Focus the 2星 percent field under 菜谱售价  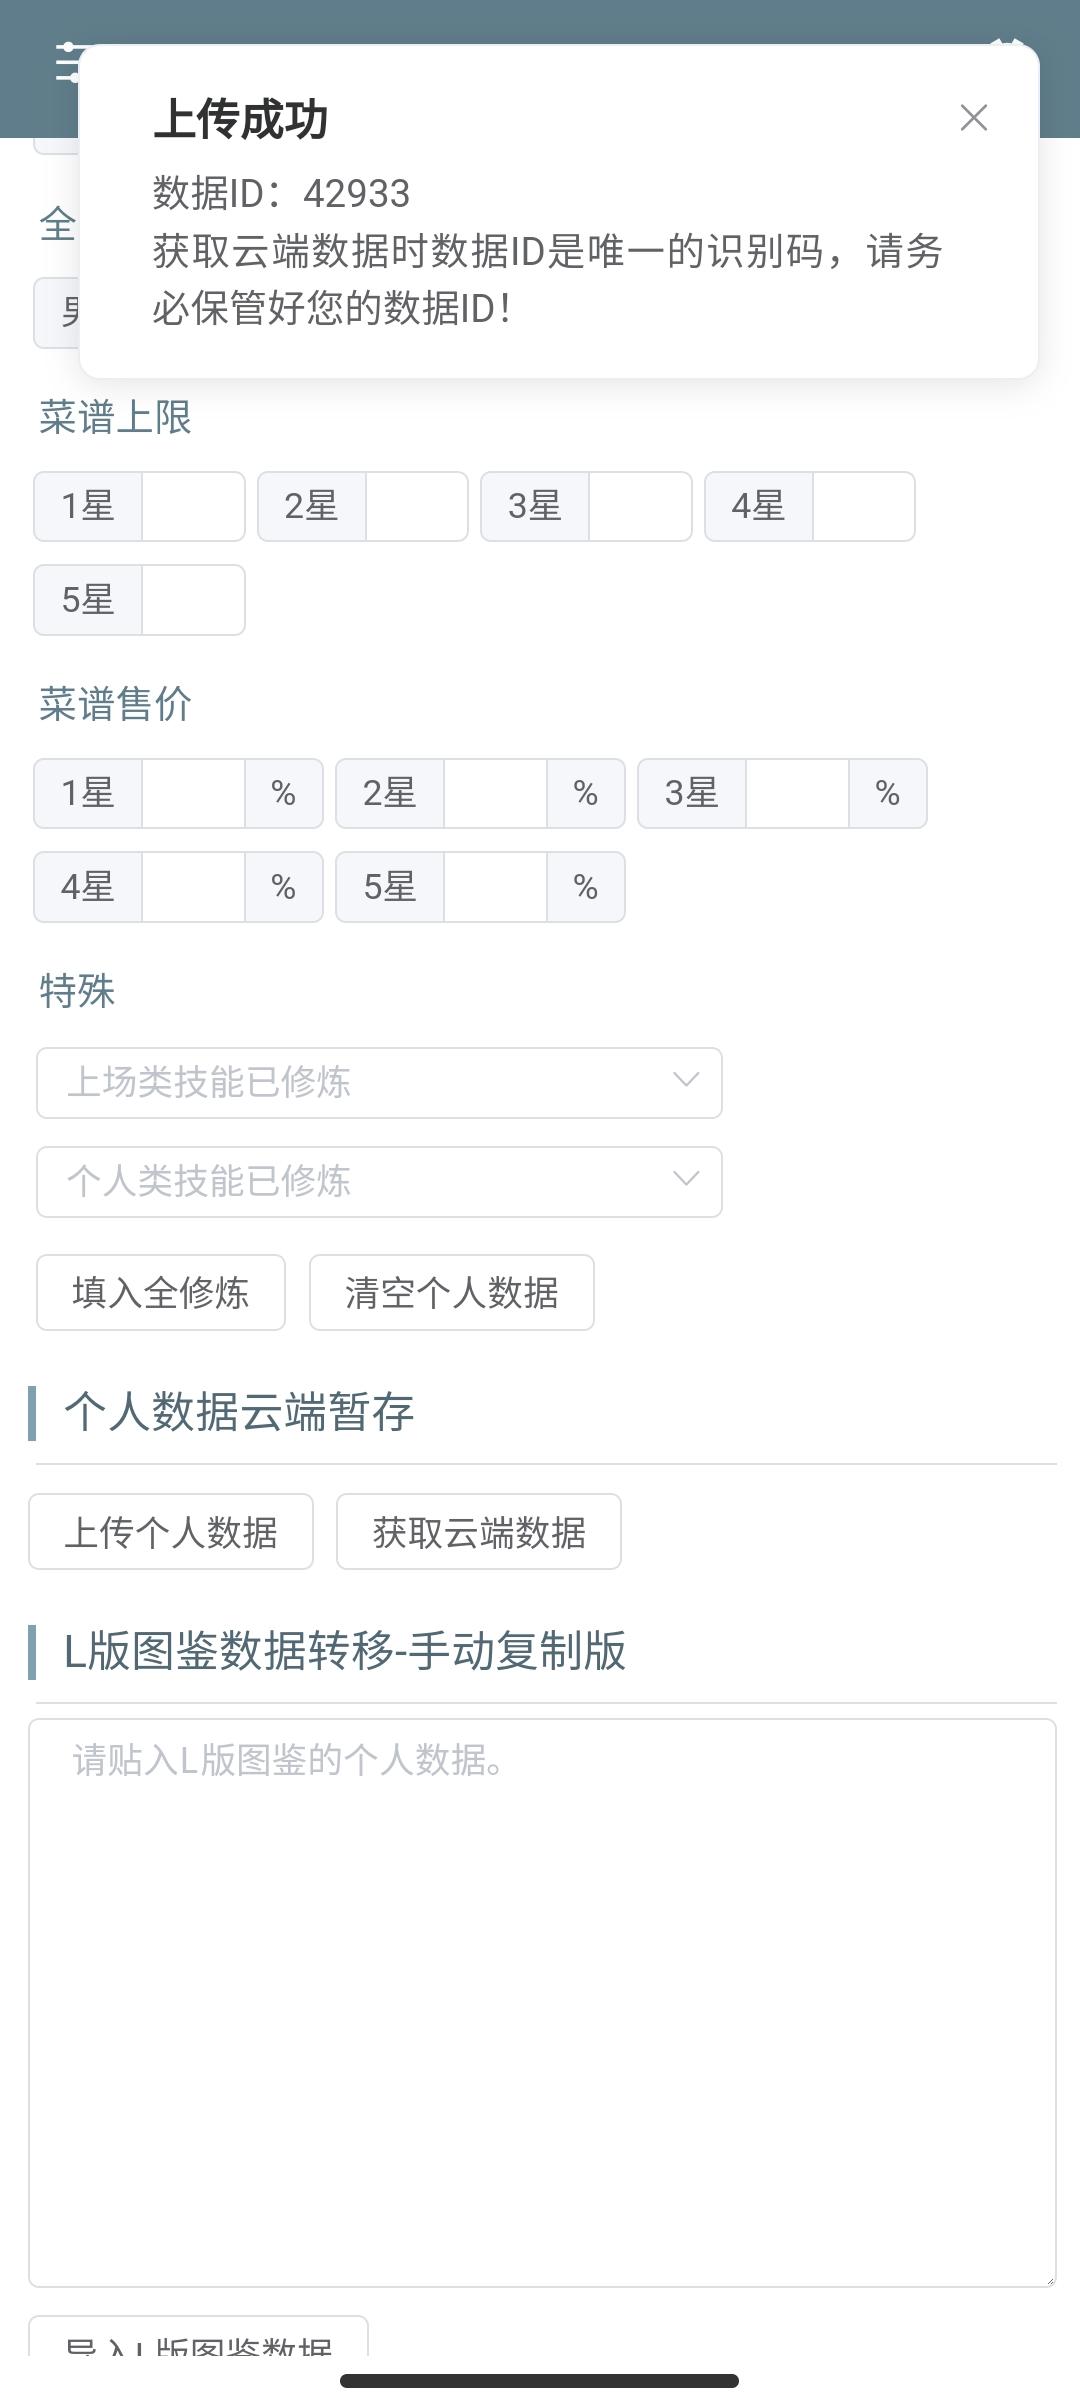(x=495, y=793)
